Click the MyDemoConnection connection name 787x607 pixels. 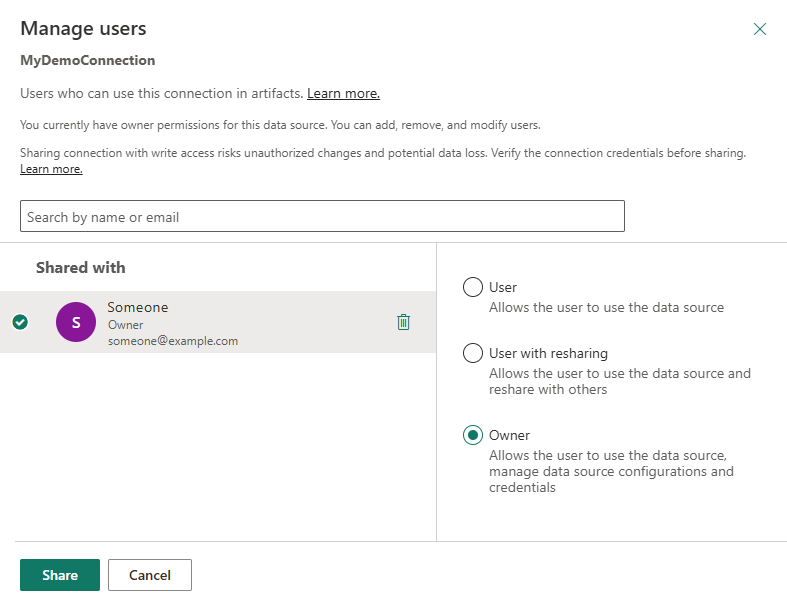(x=88, y=60)
